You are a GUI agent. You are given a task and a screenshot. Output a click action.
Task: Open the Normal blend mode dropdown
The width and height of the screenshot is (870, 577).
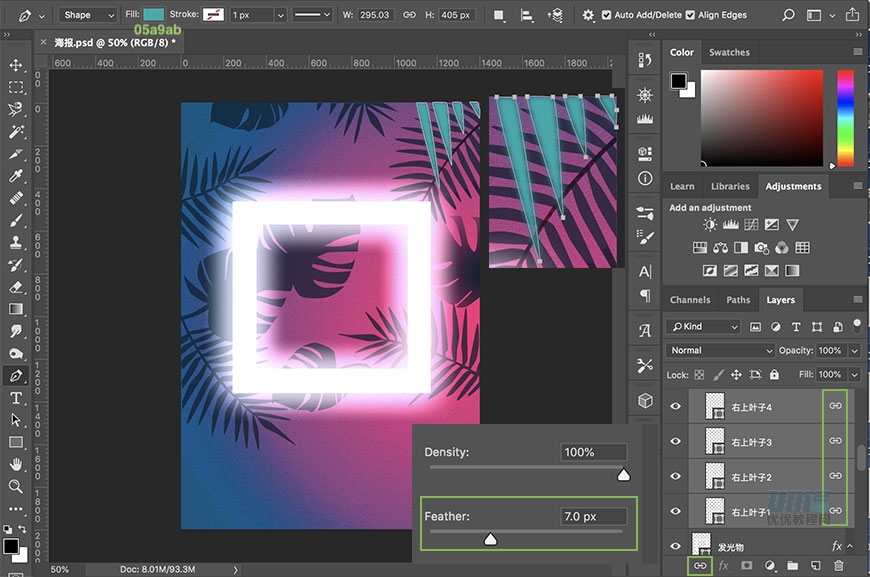click(720, 351)
